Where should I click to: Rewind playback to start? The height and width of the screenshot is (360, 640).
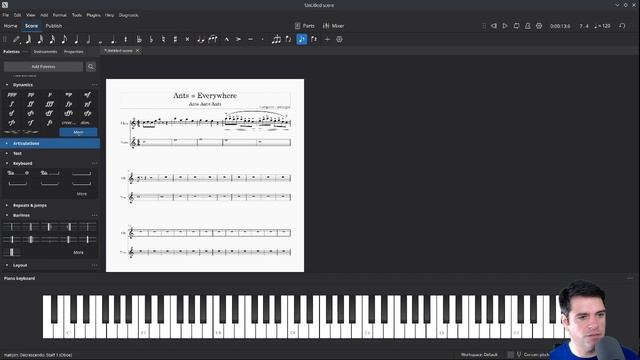point(493,26)
